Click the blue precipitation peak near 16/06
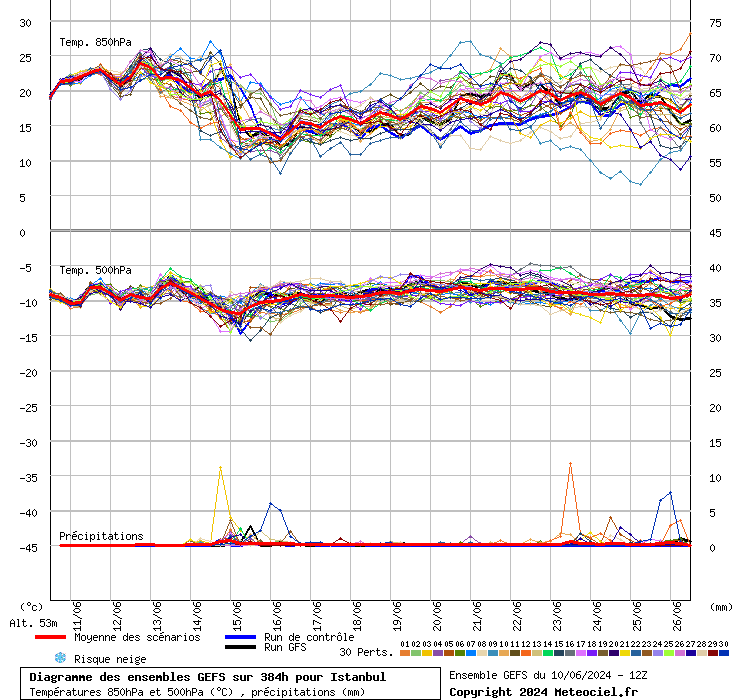Viewport: 740px width, 700px height. (271, 504)
